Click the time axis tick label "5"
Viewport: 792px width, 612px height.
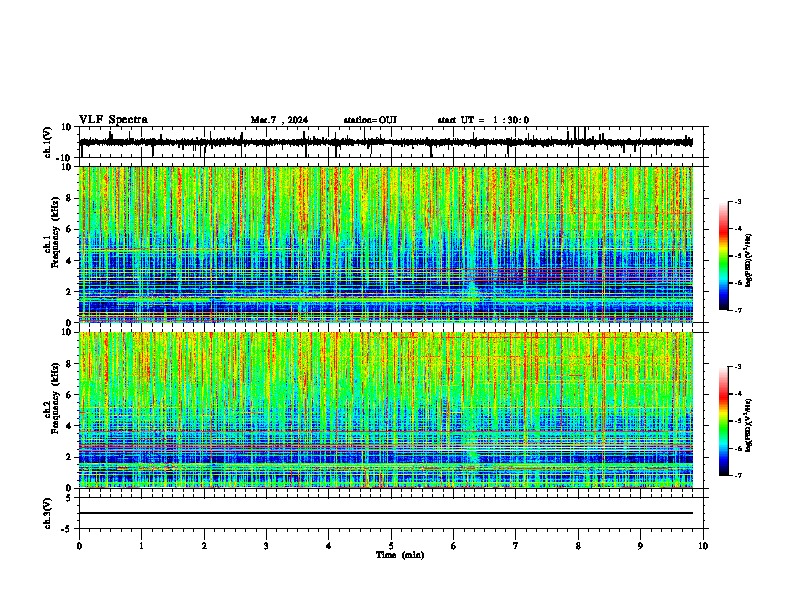pos(391,546)
